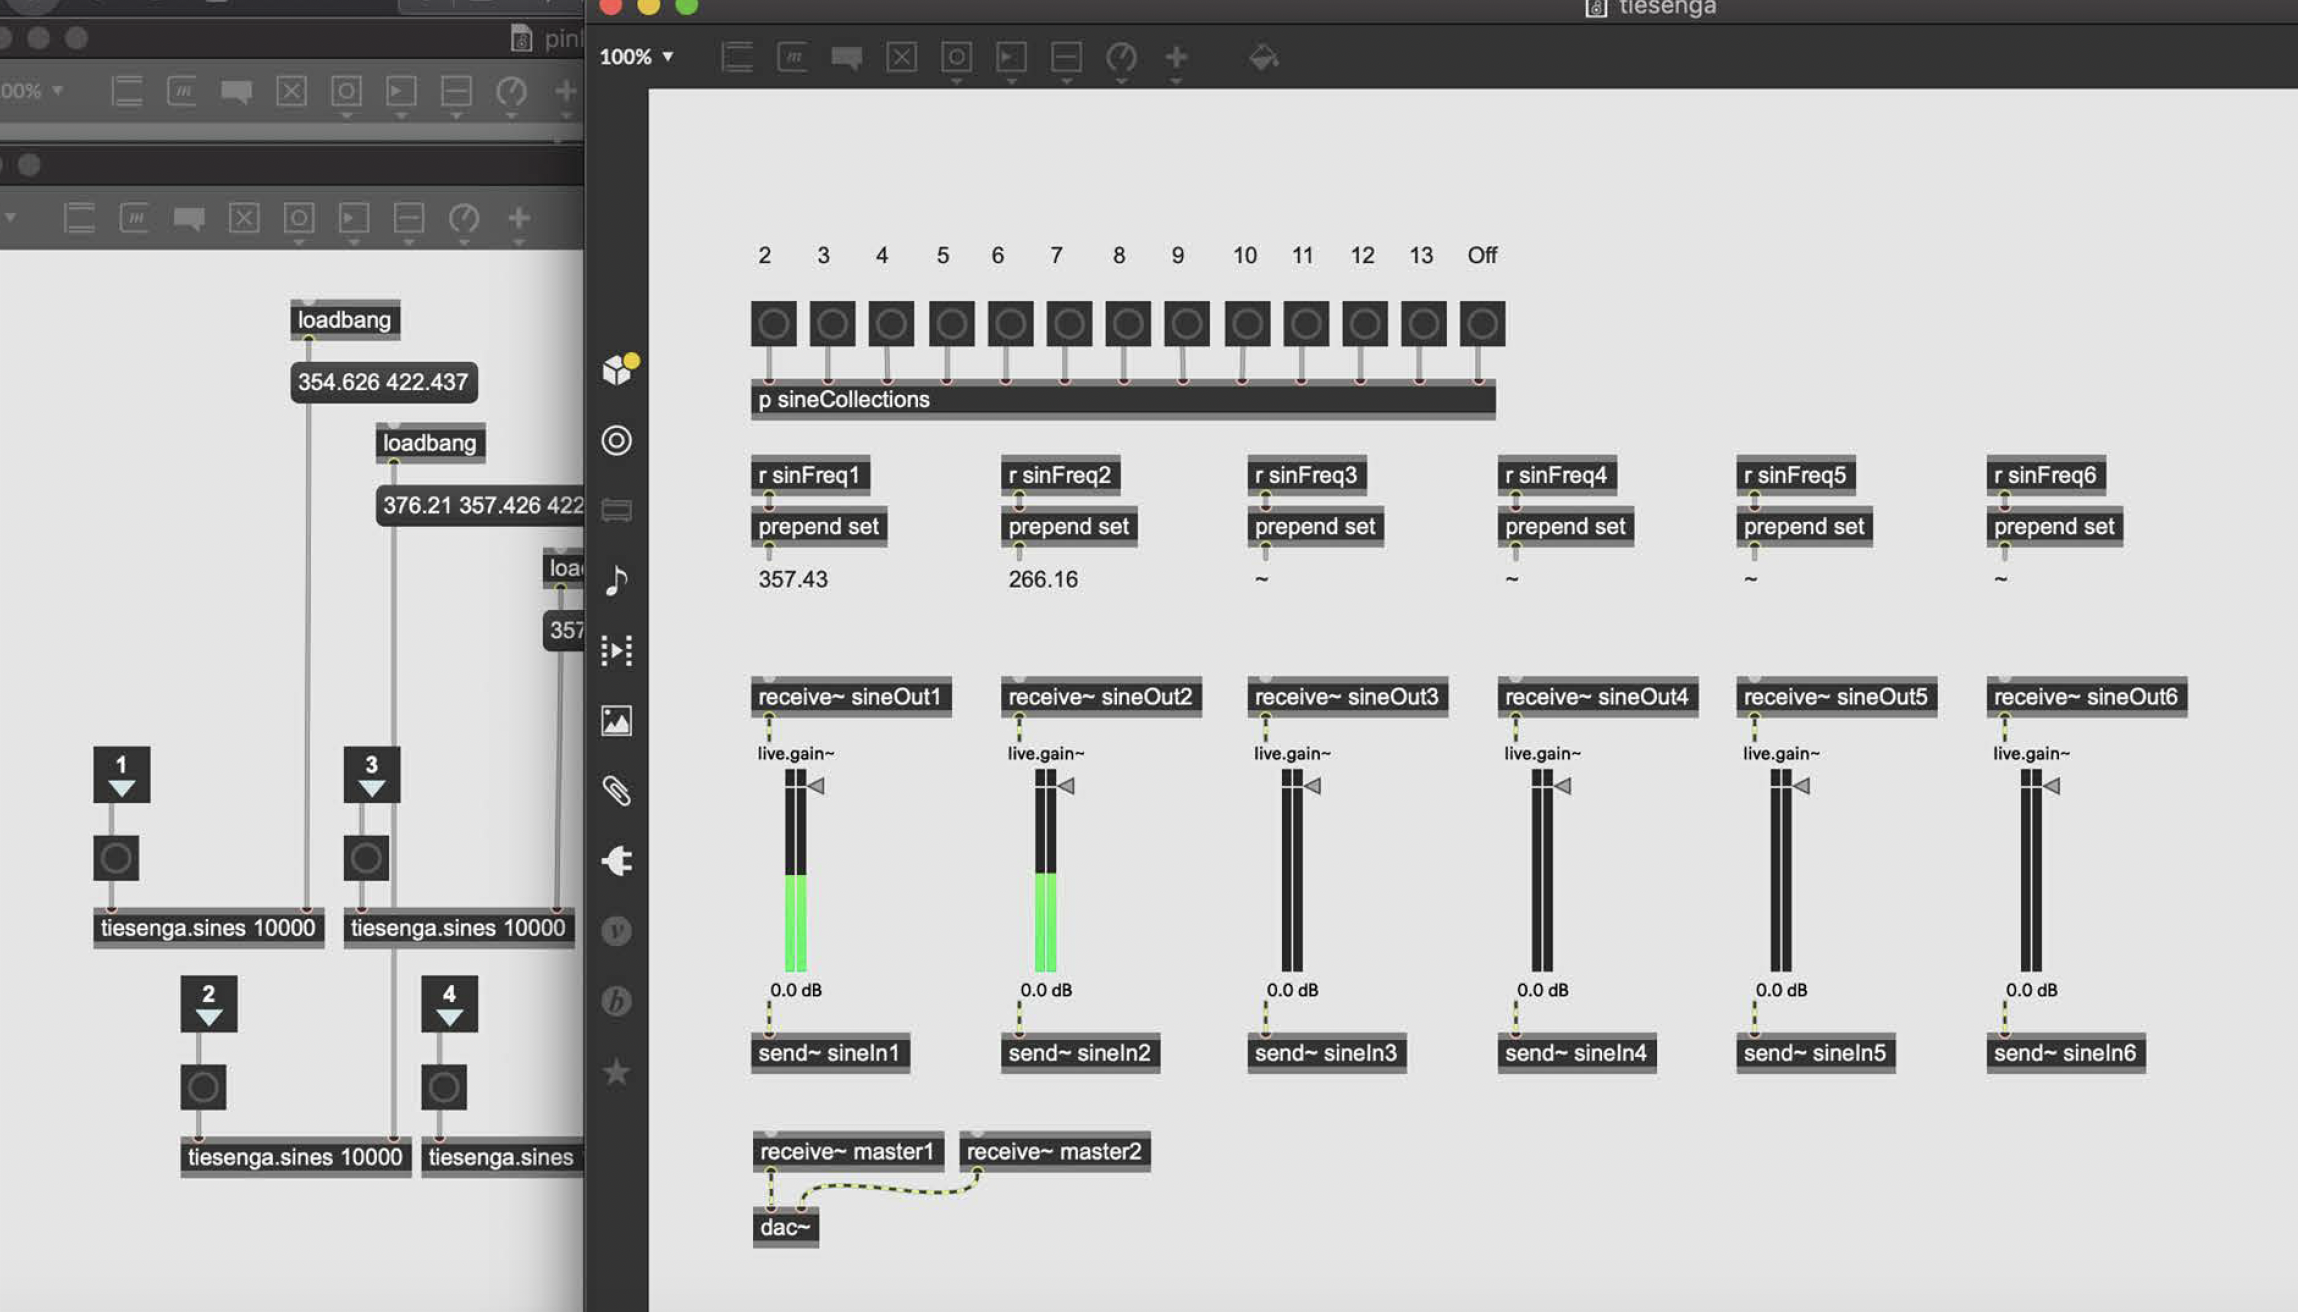Open the star favorites icon

click(x=616, y=1072)
